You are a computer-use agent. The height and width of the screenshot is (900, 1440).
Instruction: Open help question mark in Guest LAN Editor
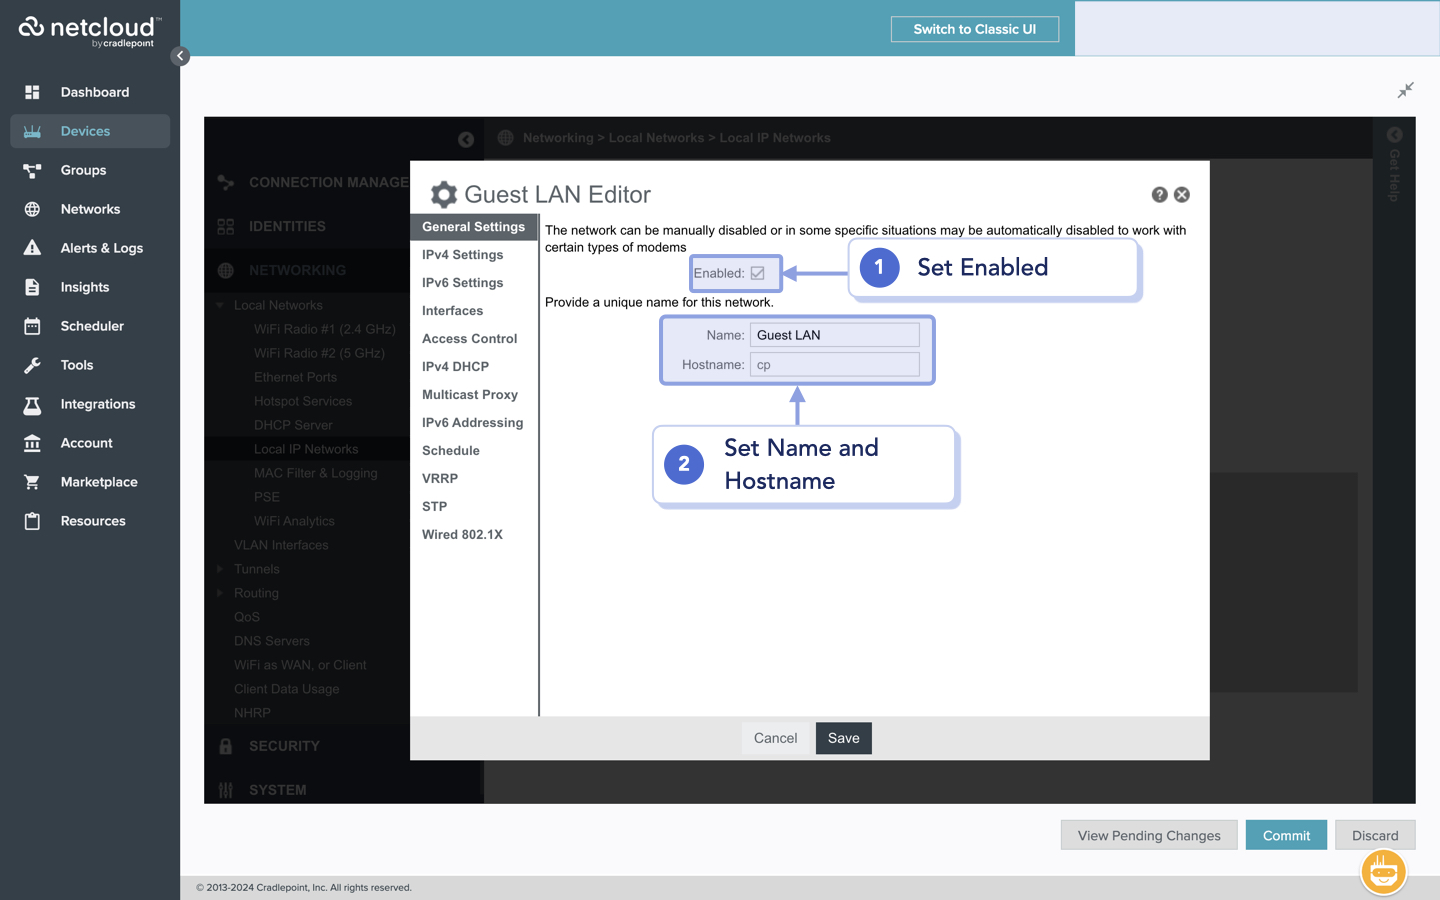tap(1159, 195)
